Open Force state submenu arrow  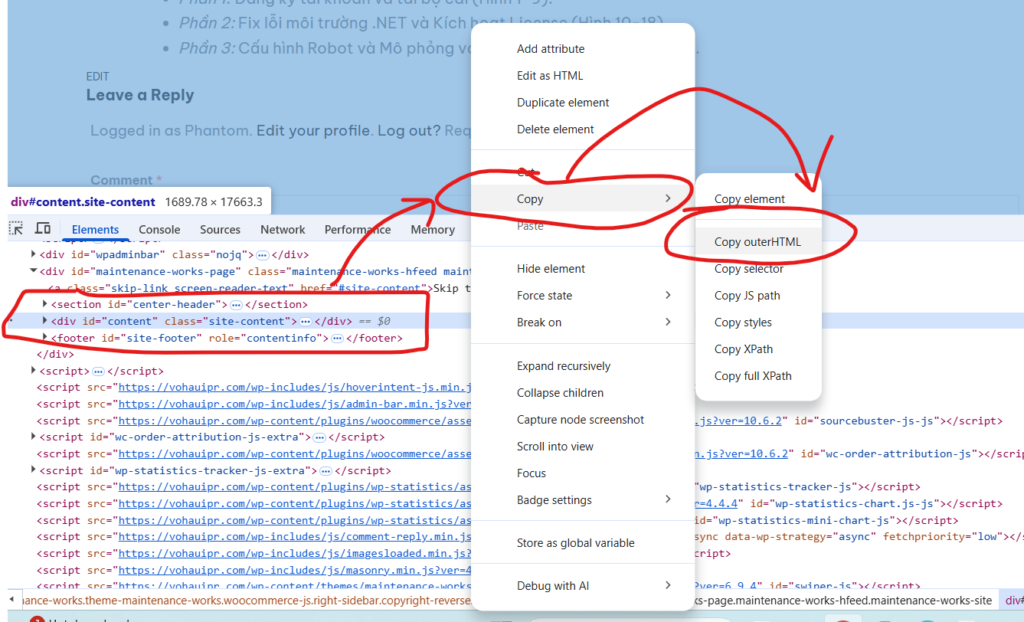coord(668,295)
